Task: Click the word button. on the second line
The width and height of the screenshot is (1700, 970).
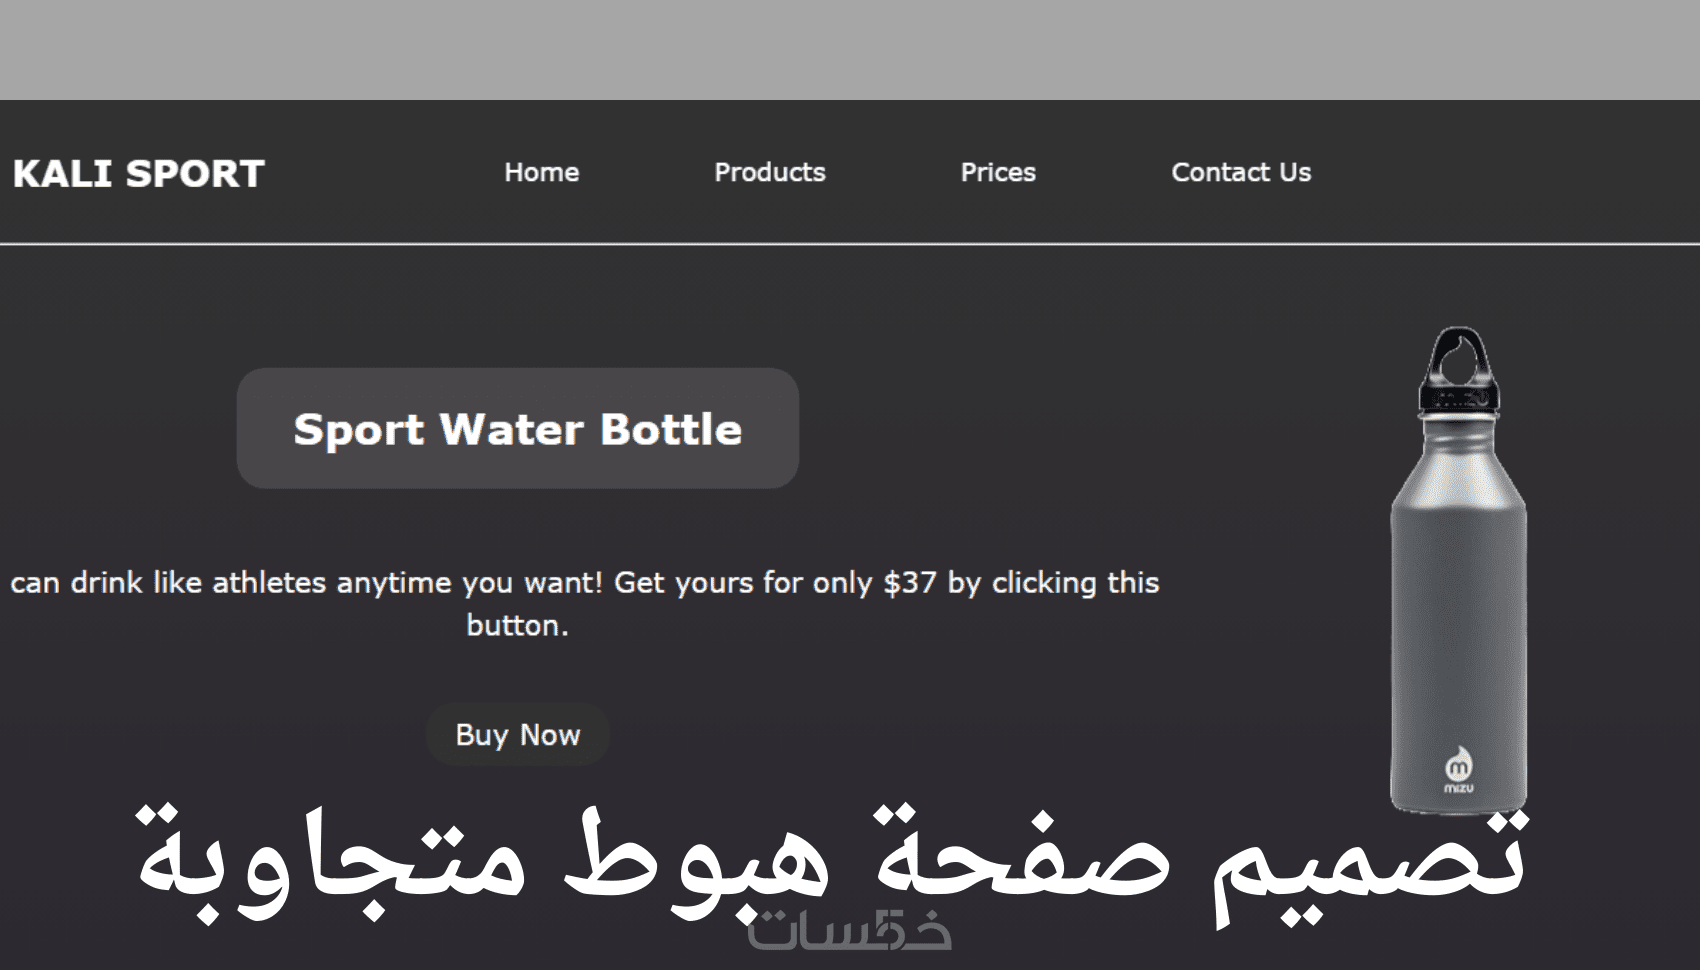Action: 517,626
